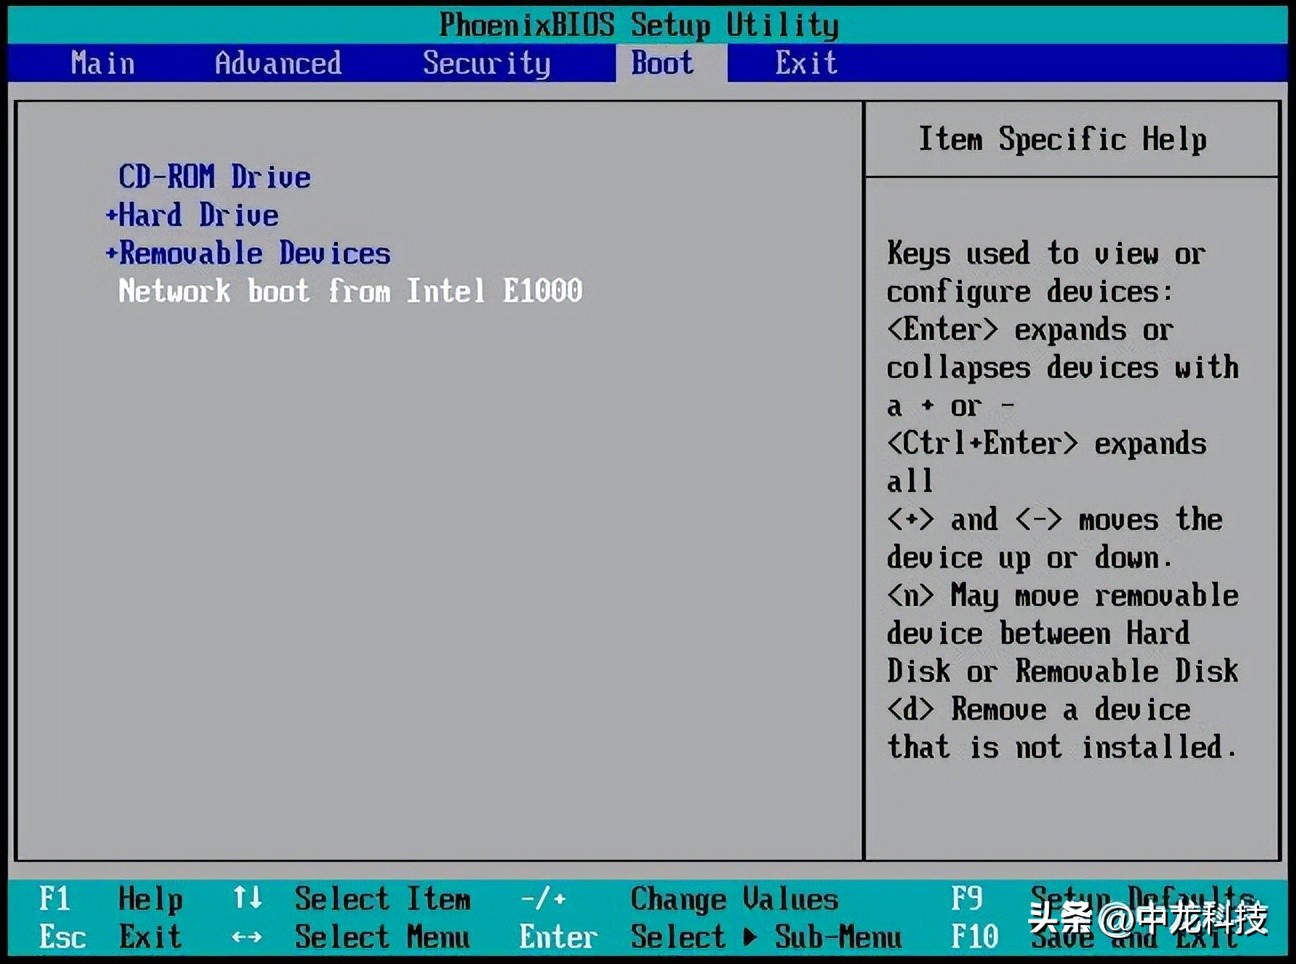
Task: Expand the Removable Devices list
Action: [x=112, y=253]
